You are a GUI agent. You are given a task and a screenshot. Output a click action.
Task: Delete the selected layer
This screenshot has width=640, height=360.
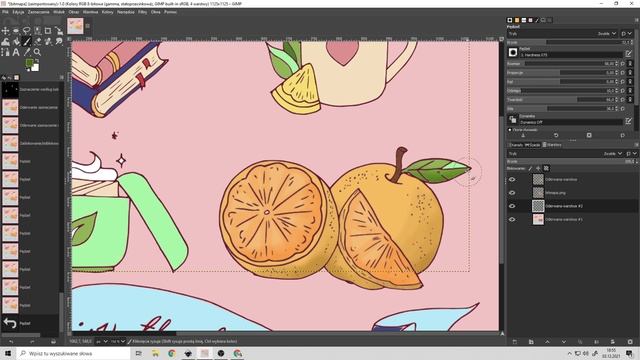click(630, 342)
